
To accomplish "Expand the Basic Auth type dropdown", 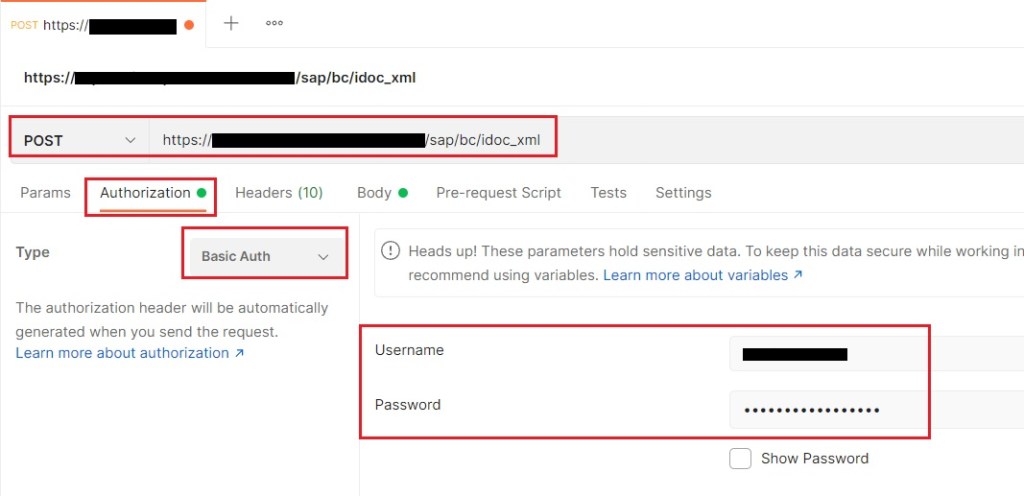I will click(265, 256).
